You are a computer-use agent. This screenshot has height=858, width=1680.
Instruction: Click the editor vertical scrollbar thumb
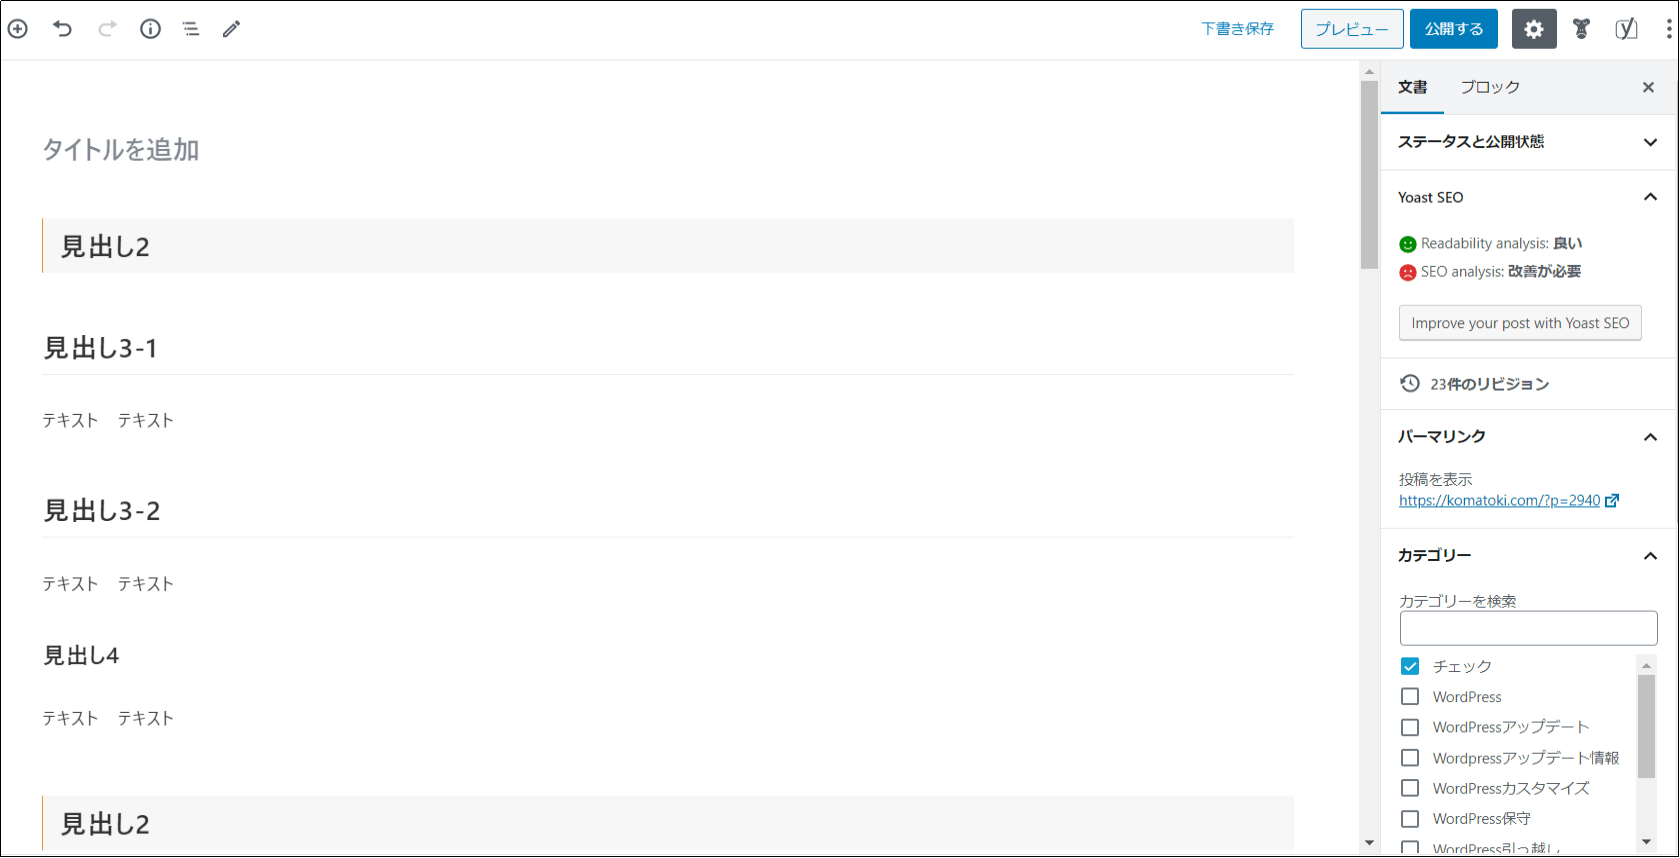pos(1369,175)
